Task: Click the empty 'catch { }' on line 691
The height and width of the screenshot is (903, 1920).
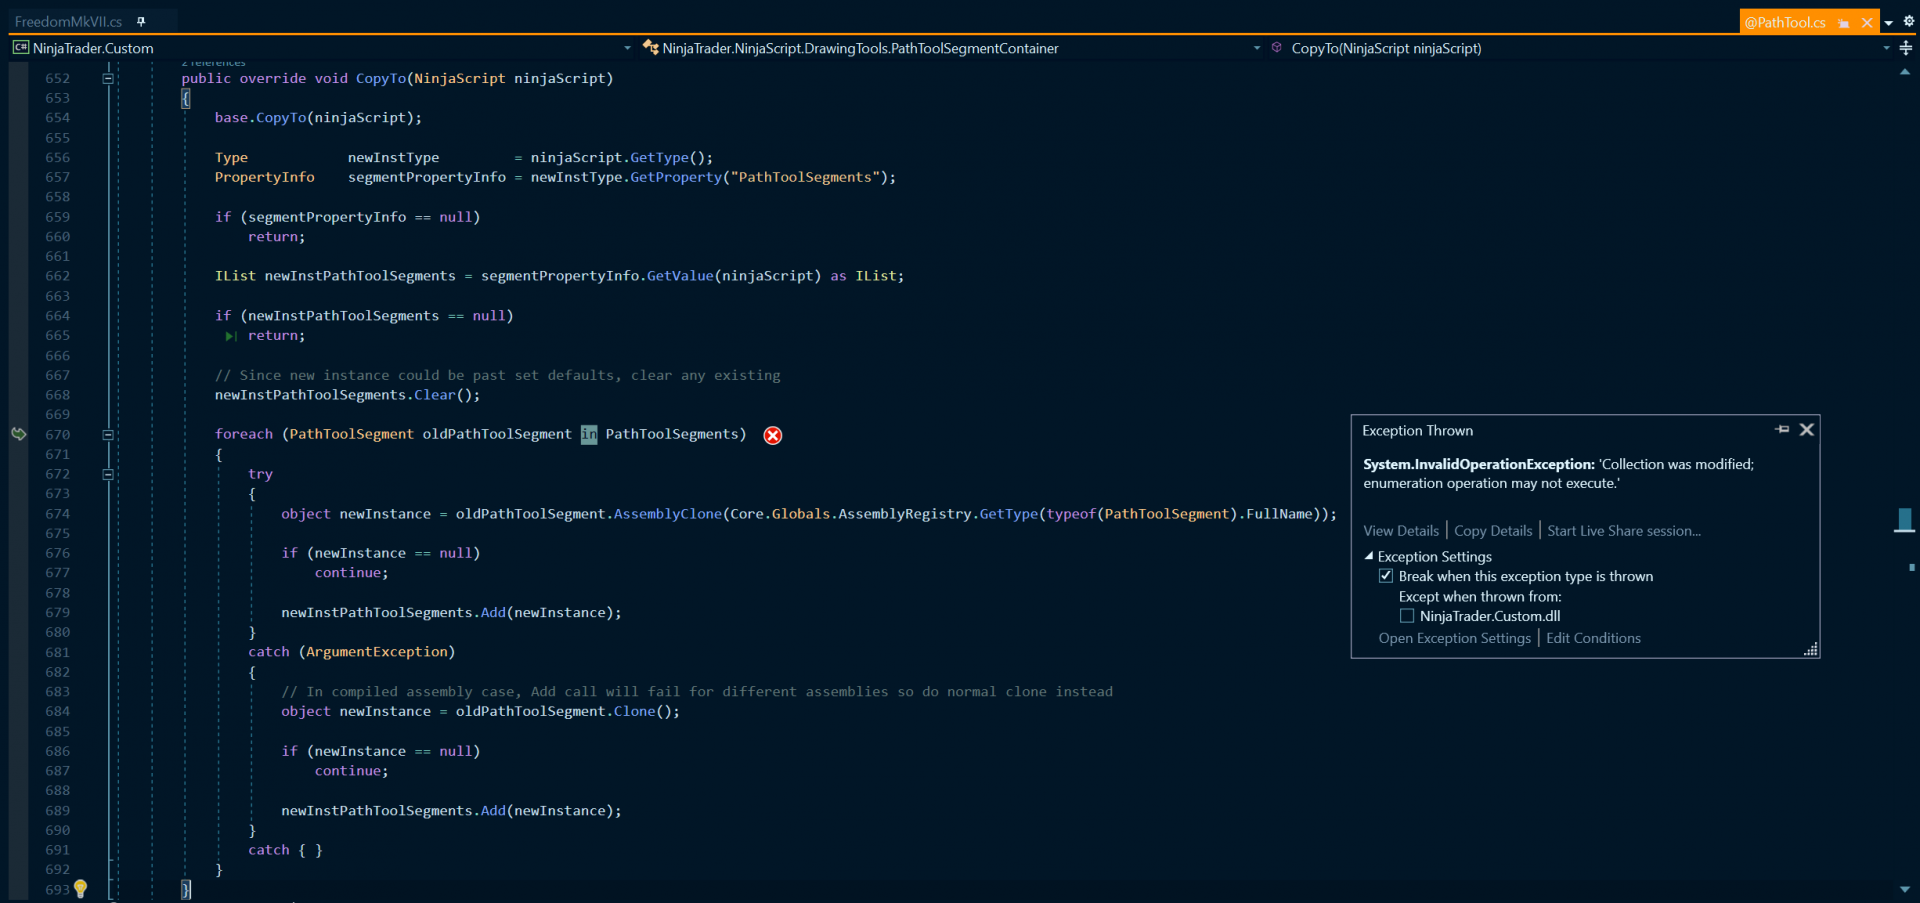Action: pos(285,850)
